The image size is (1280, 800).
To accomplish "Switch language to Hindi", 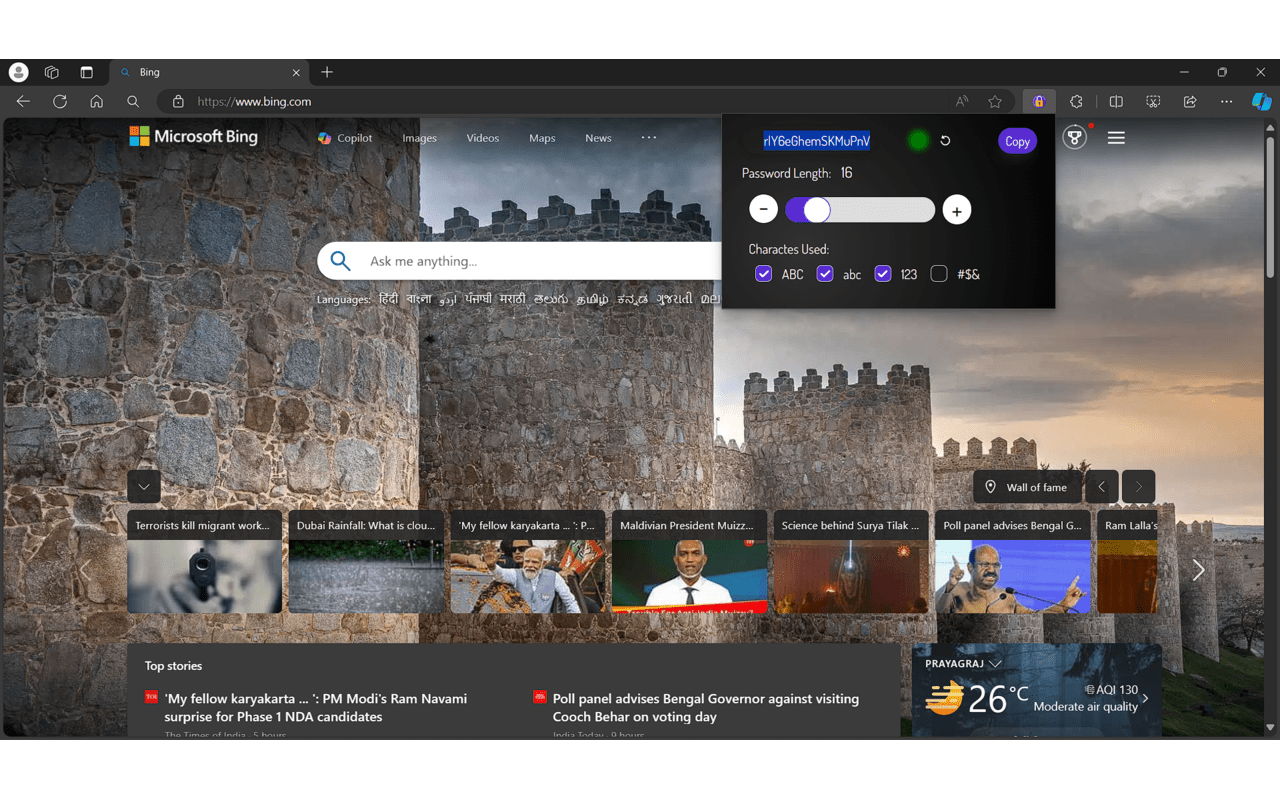I will click(388, 299).
